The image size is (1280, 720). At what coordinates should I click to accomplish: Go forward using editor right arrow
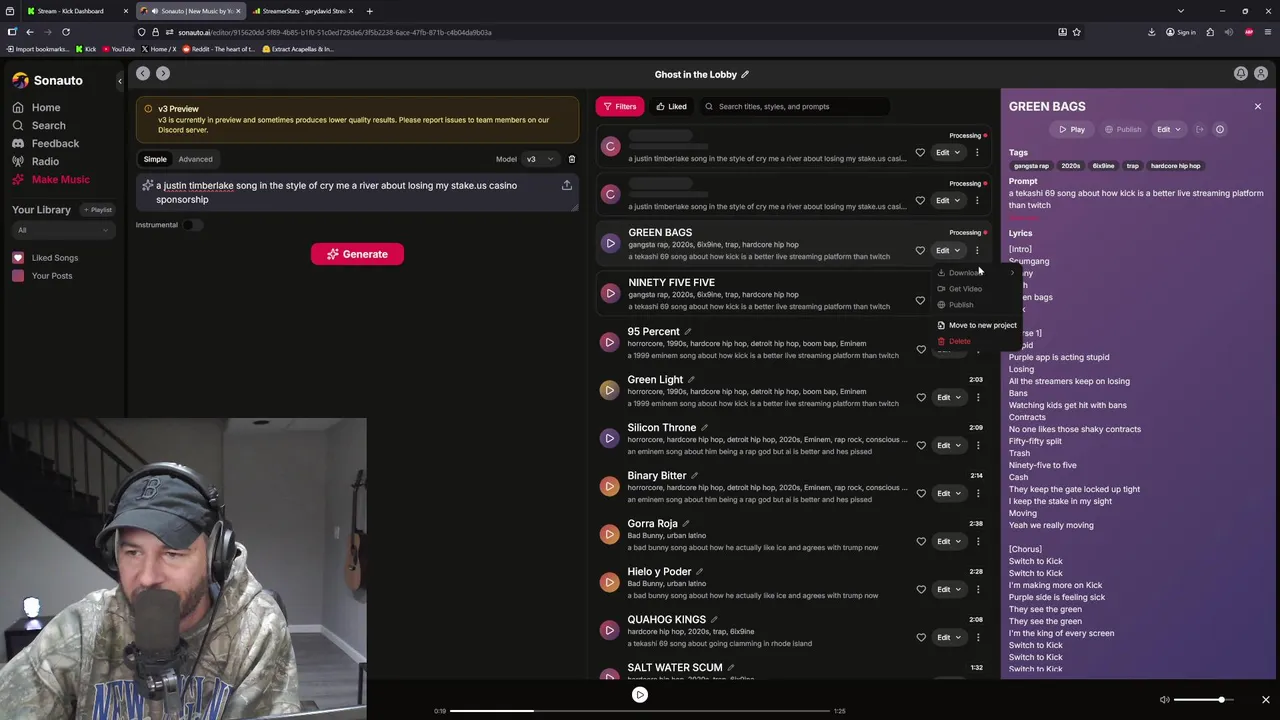(x=163, y=73)
